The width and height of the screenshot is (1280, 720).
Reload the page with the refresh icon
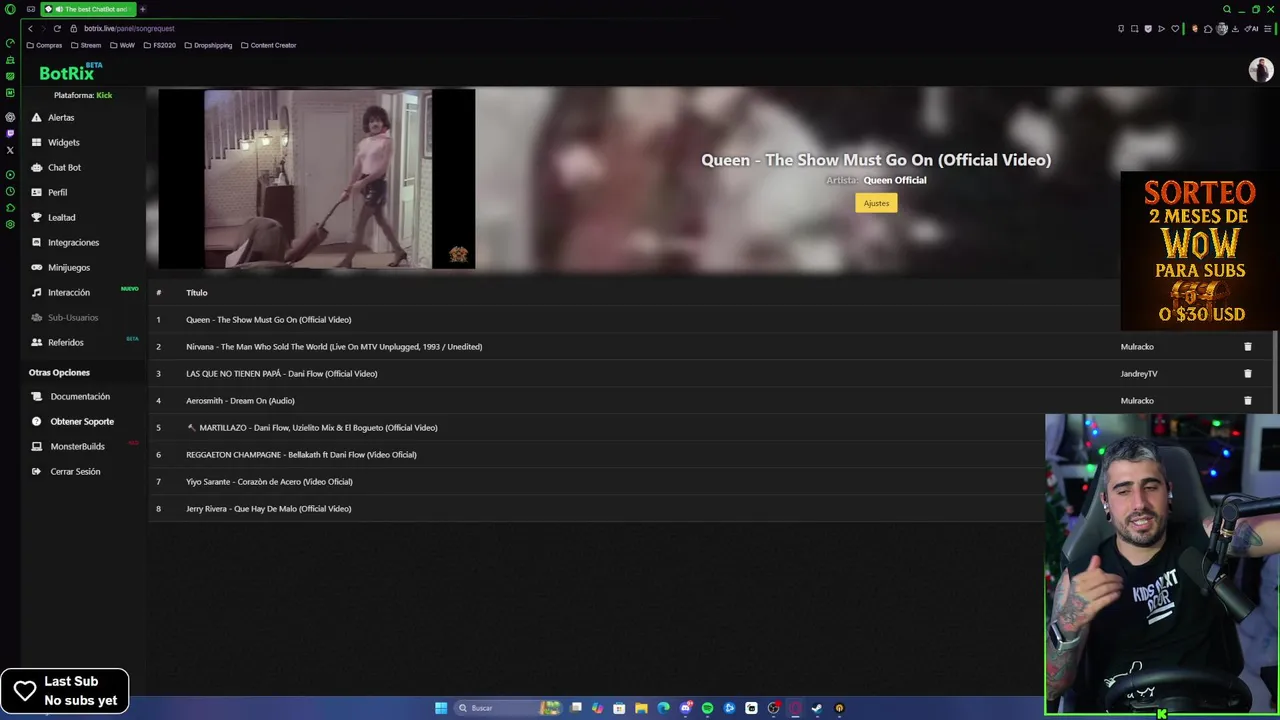tap(57, 29)
